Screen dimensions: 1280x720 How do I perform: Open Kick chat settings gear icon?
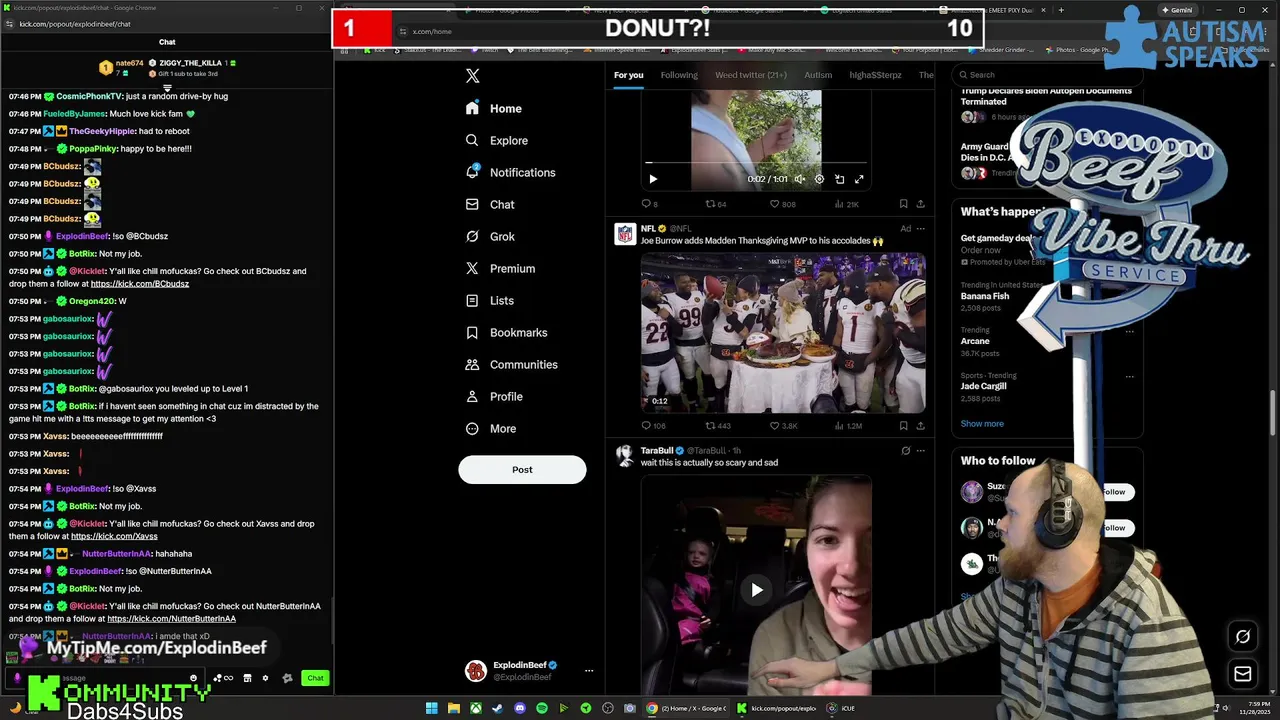[265, 678]
